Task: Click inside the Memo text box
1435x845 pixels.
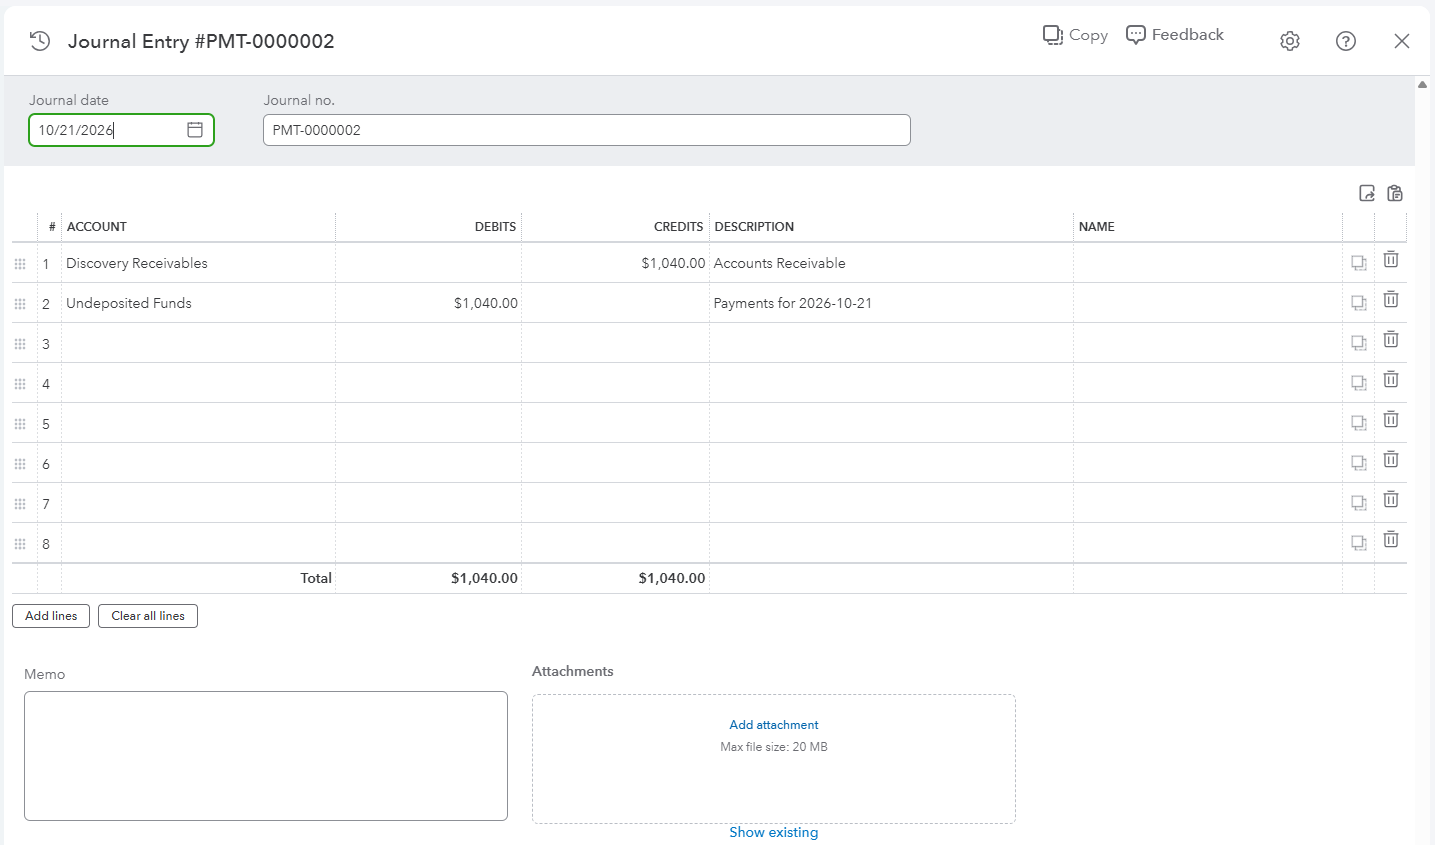Action: [266, 756]
